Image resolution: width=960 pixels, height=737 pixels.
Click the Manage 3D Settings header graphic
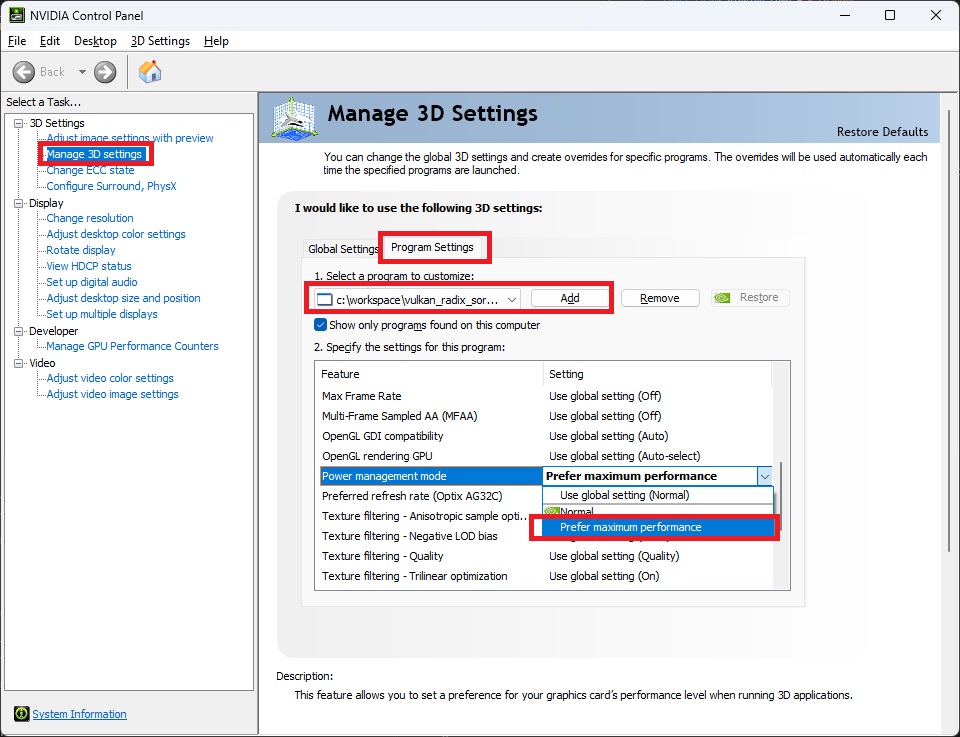click(294, 117)
